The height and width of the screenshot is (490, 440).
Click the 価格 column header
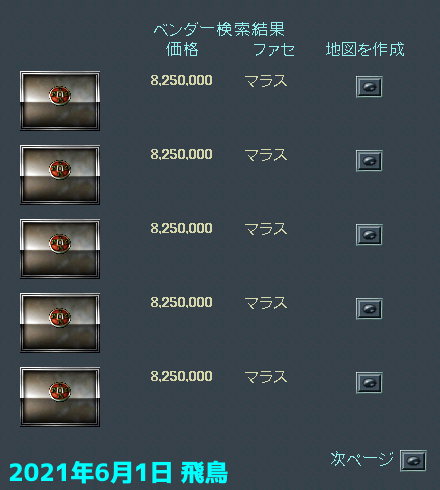pyautogui.click(x=182, y=49)
